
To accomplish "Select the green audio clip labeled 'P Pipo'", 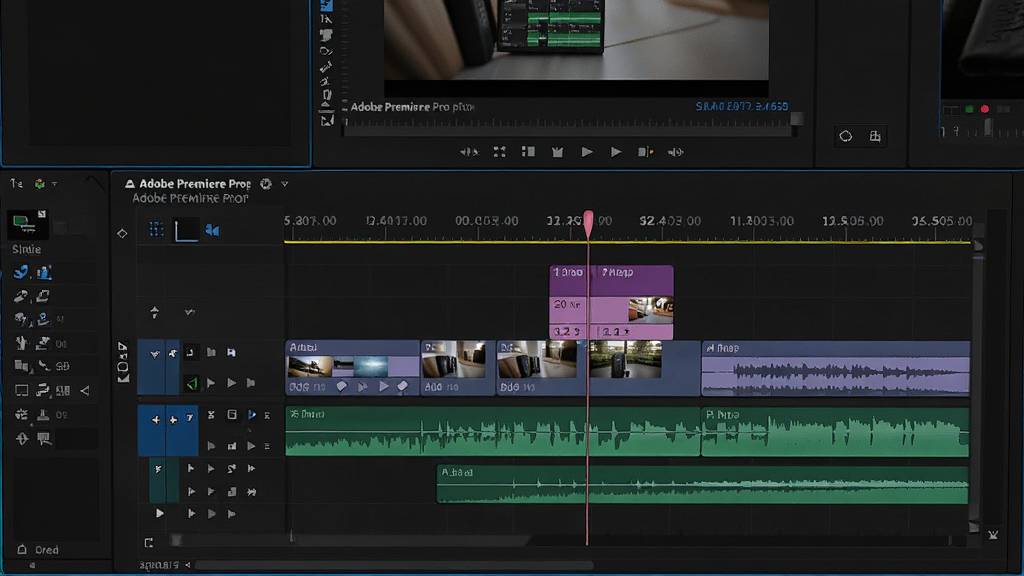I will pos(835,432).
